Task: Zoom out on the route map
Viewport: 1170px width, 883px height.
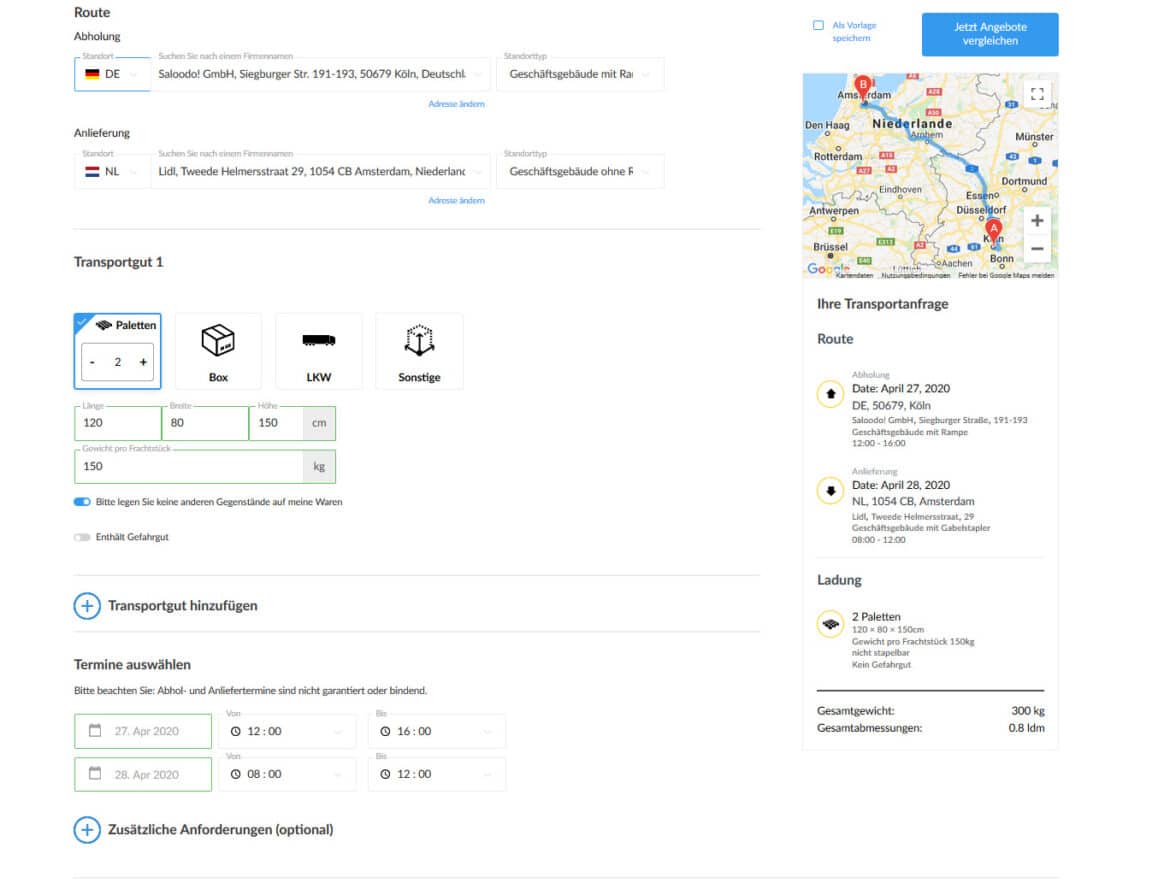Action: 1037,249
